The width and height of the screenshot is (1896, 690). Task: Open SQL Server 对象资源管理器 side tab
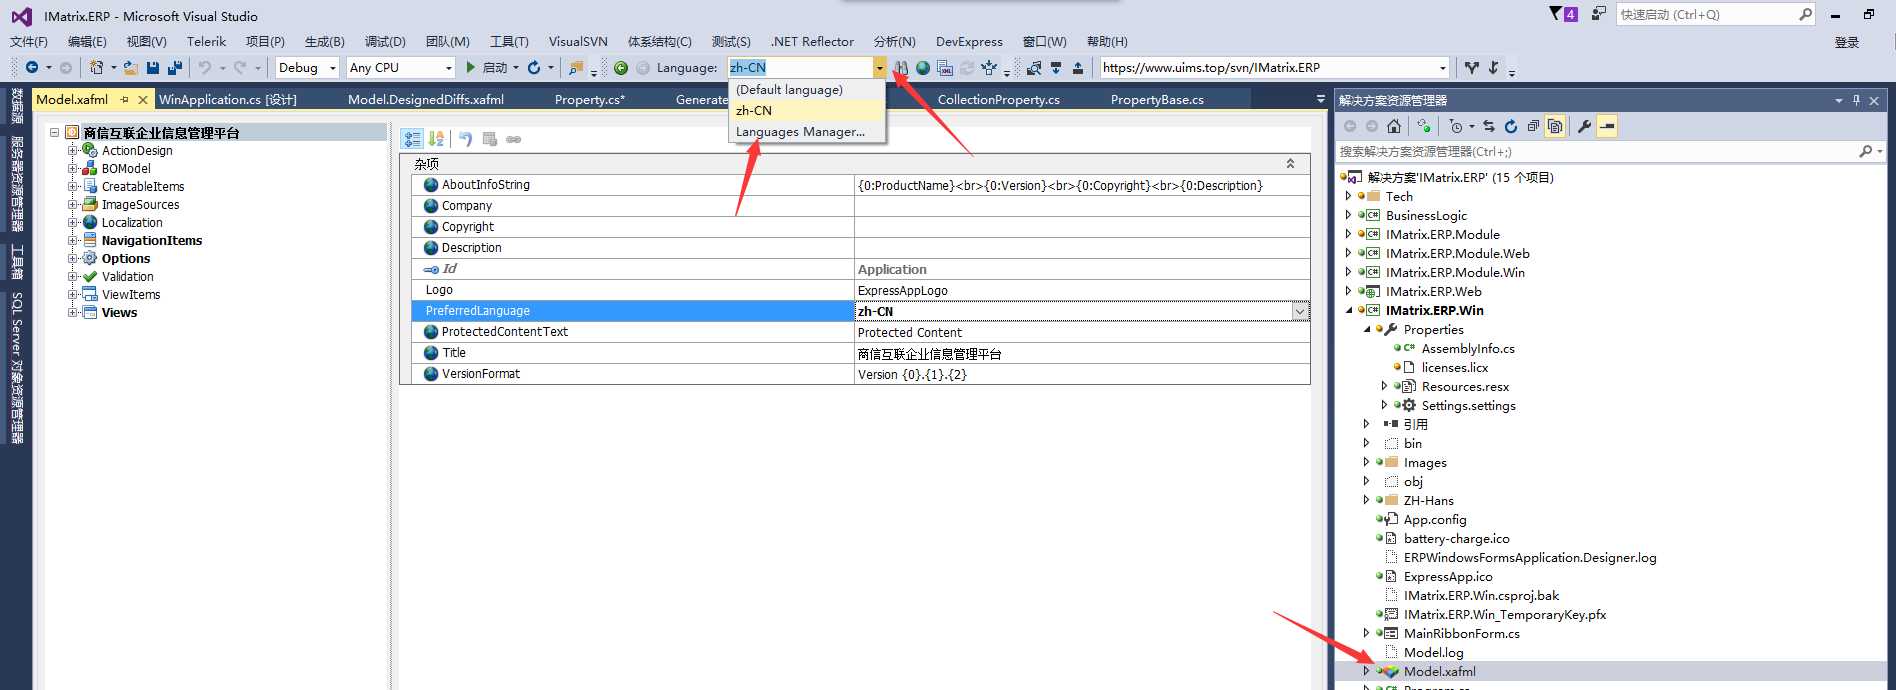coord(16,367)
